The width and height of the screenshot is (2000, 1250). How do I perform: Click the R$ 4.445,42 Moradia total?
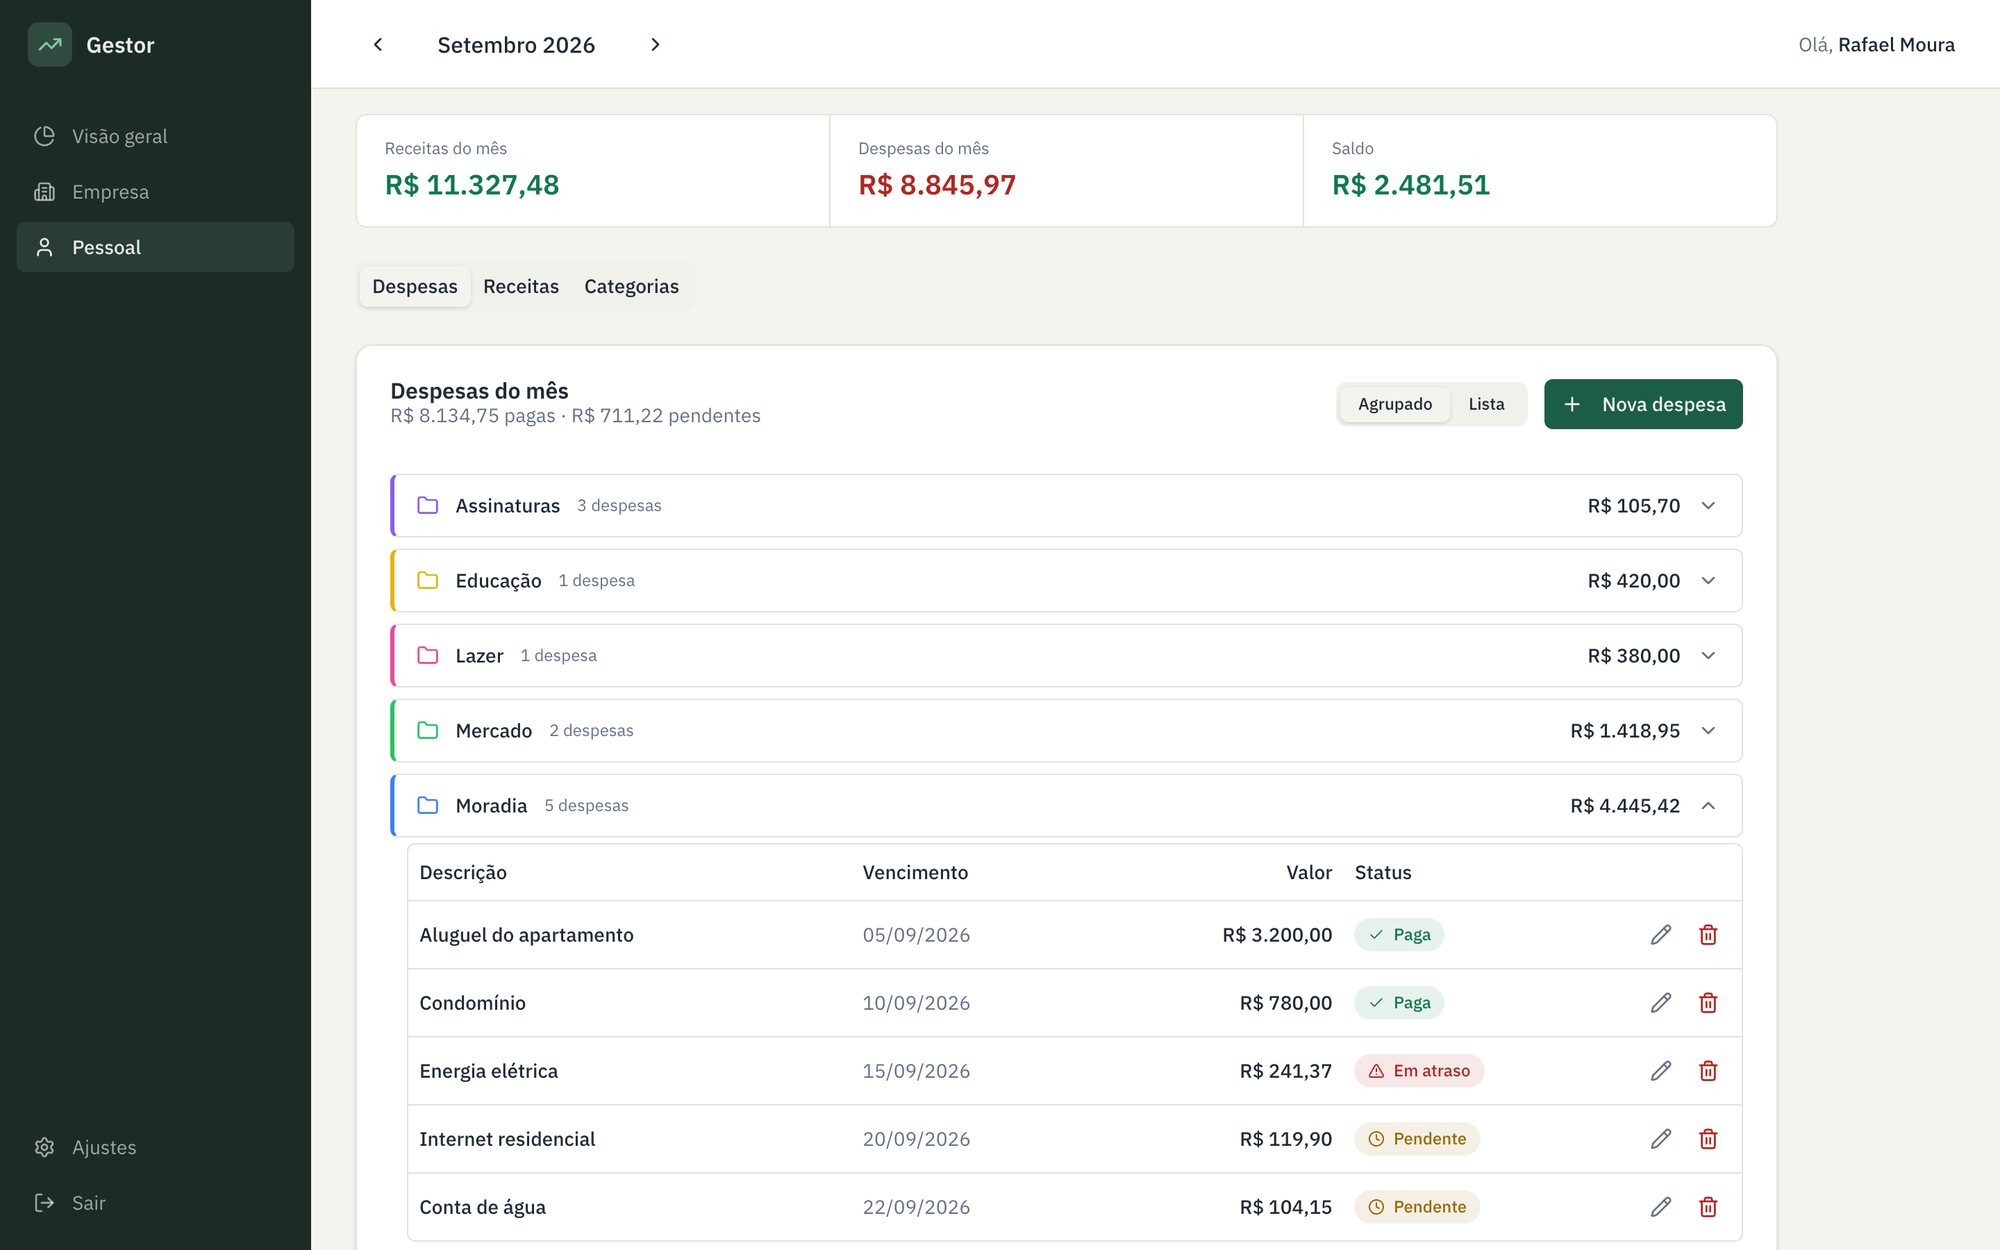tap(1625, 806)
